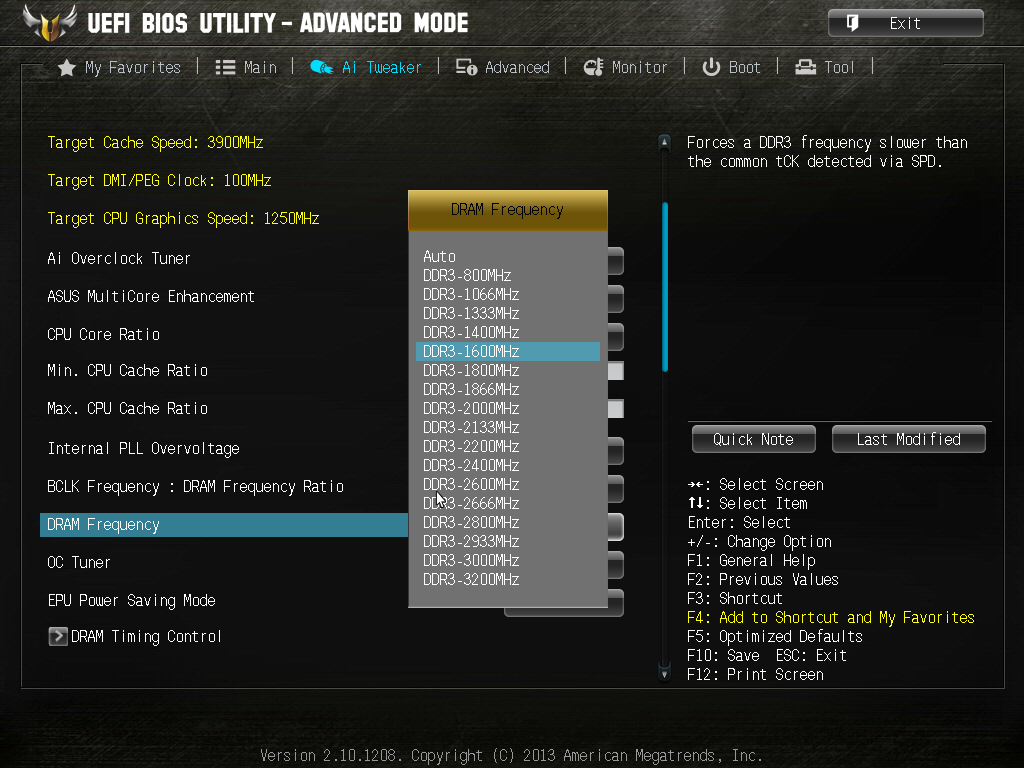Choose DDR3-1800MHz frequency

pyautogui.click(x=508, y=370)
